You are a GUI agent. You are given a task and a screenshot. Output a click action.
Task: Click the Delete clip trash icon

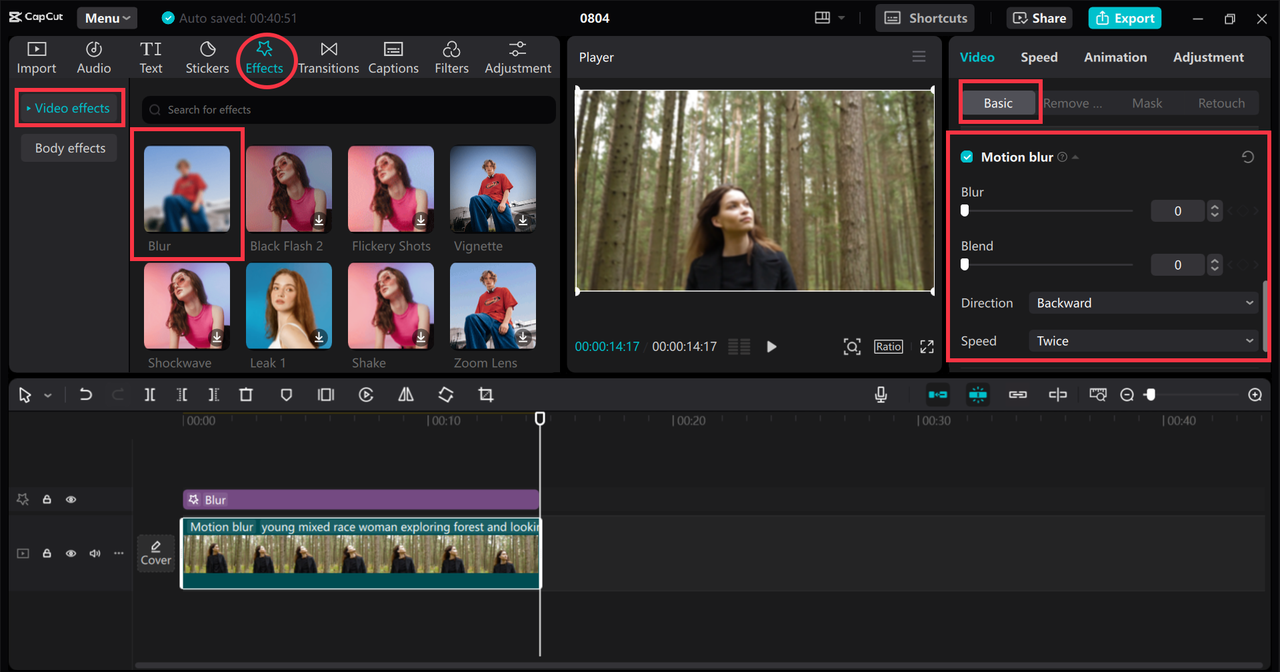(246, 395)
